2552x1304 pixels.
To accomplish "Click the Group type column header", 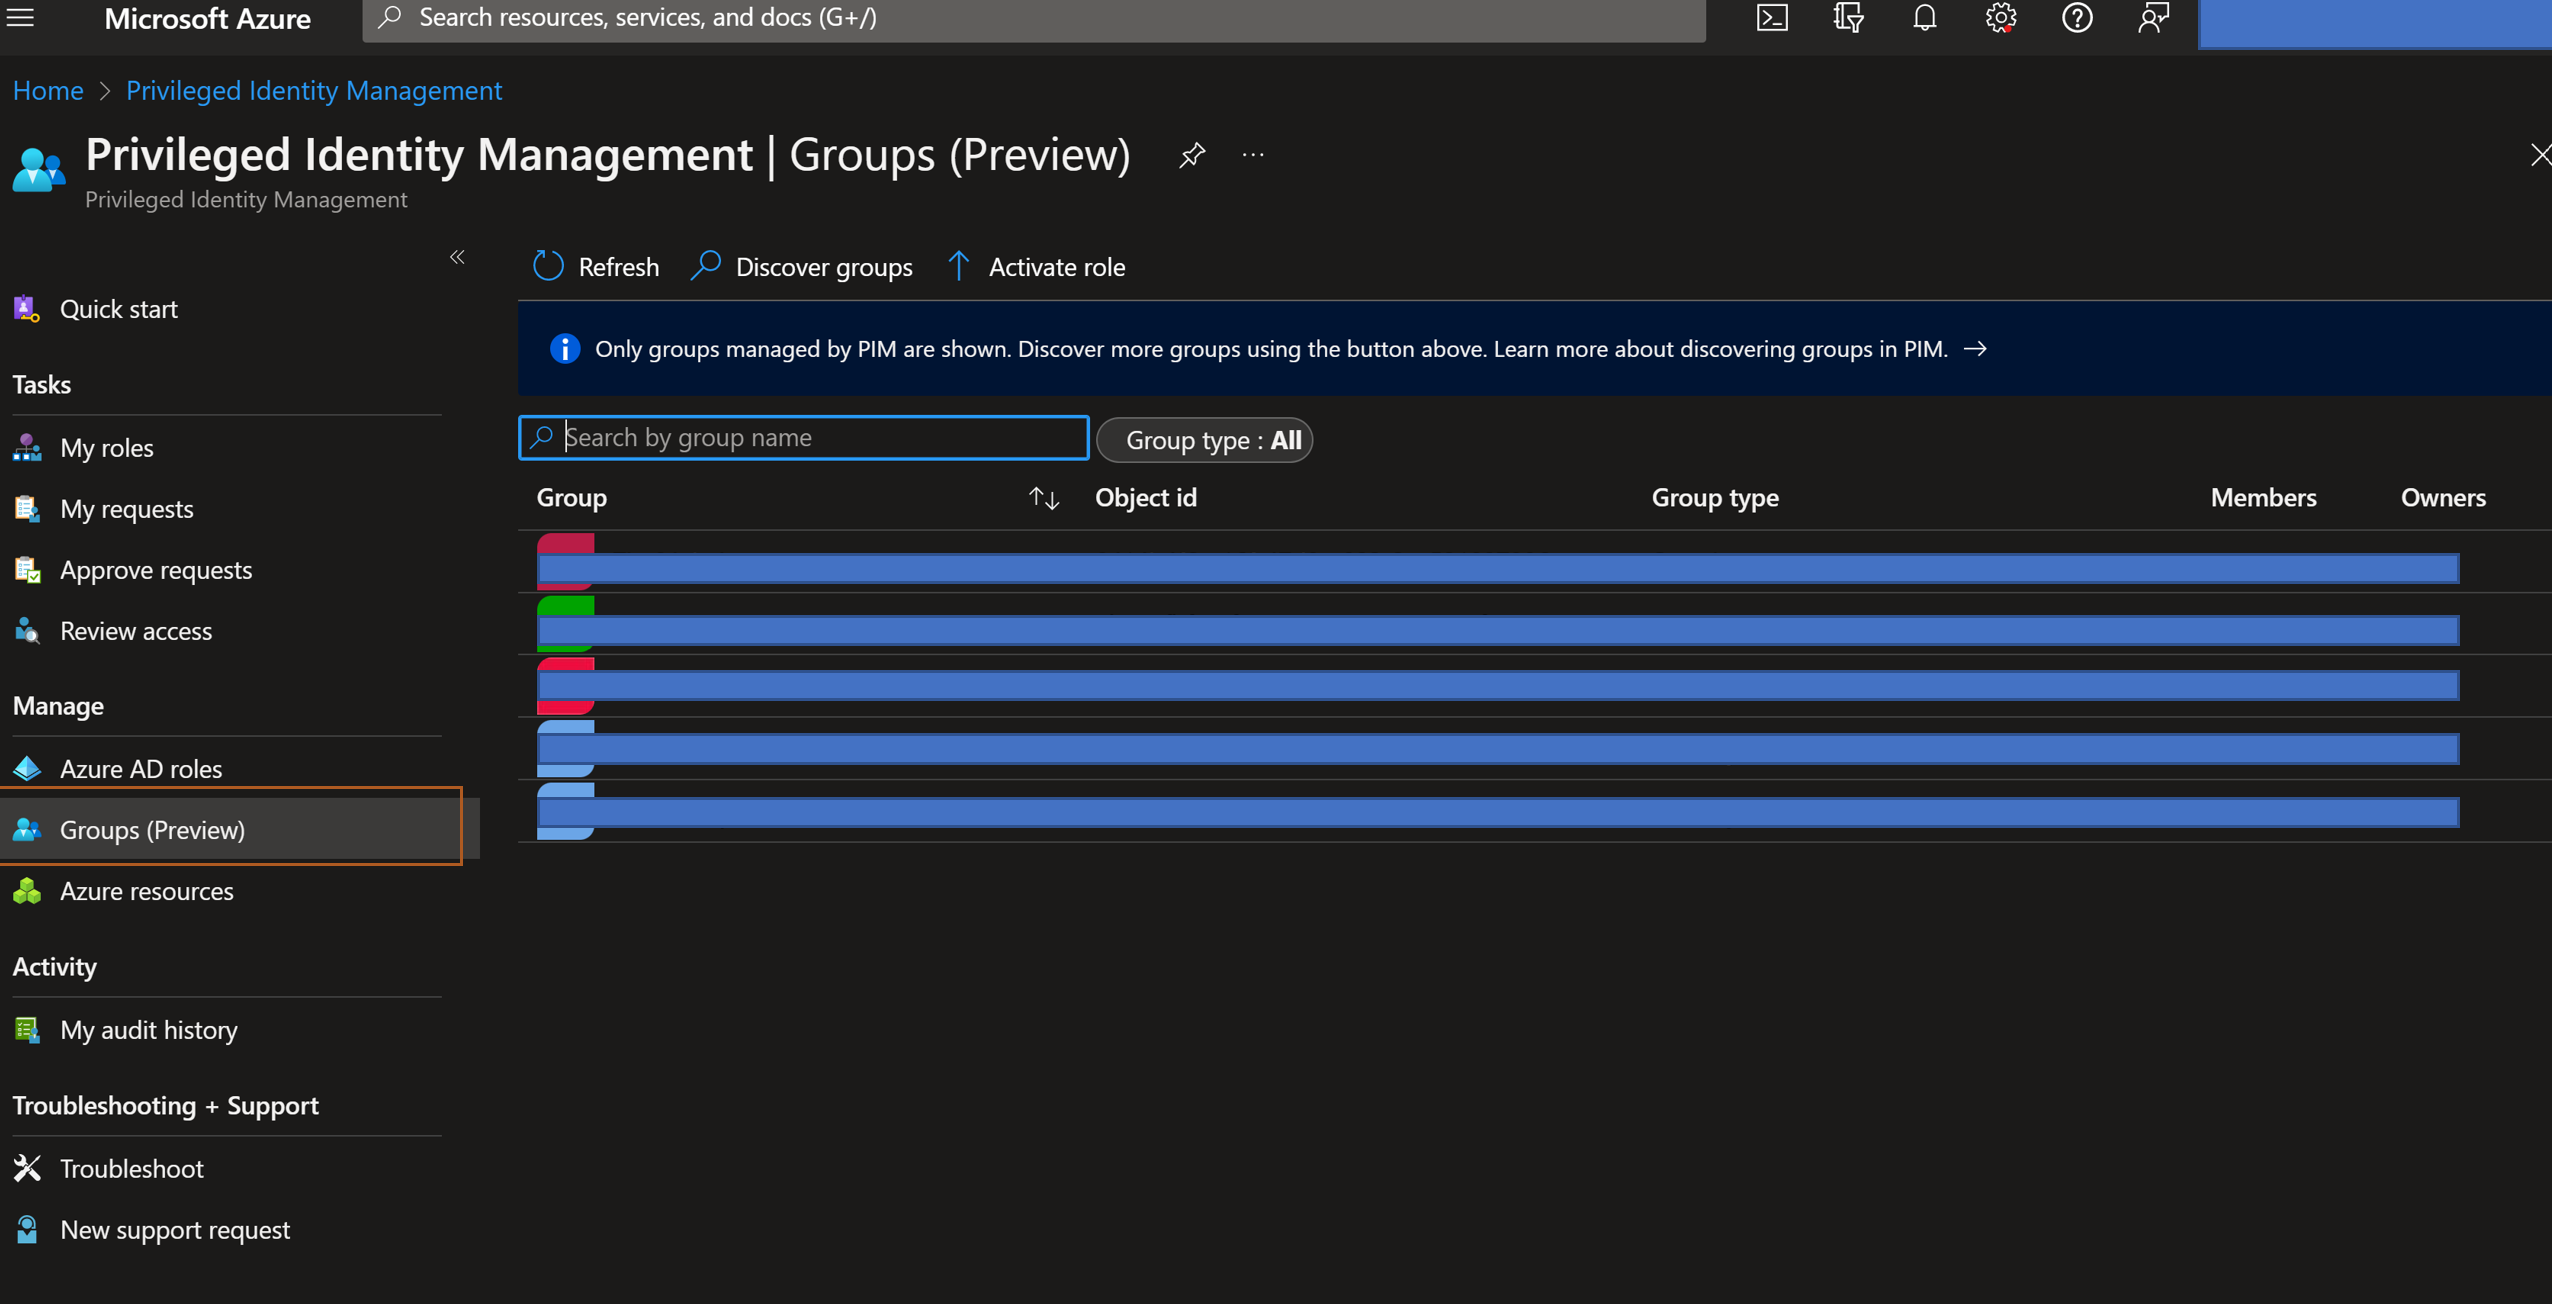I will 1714,498.
